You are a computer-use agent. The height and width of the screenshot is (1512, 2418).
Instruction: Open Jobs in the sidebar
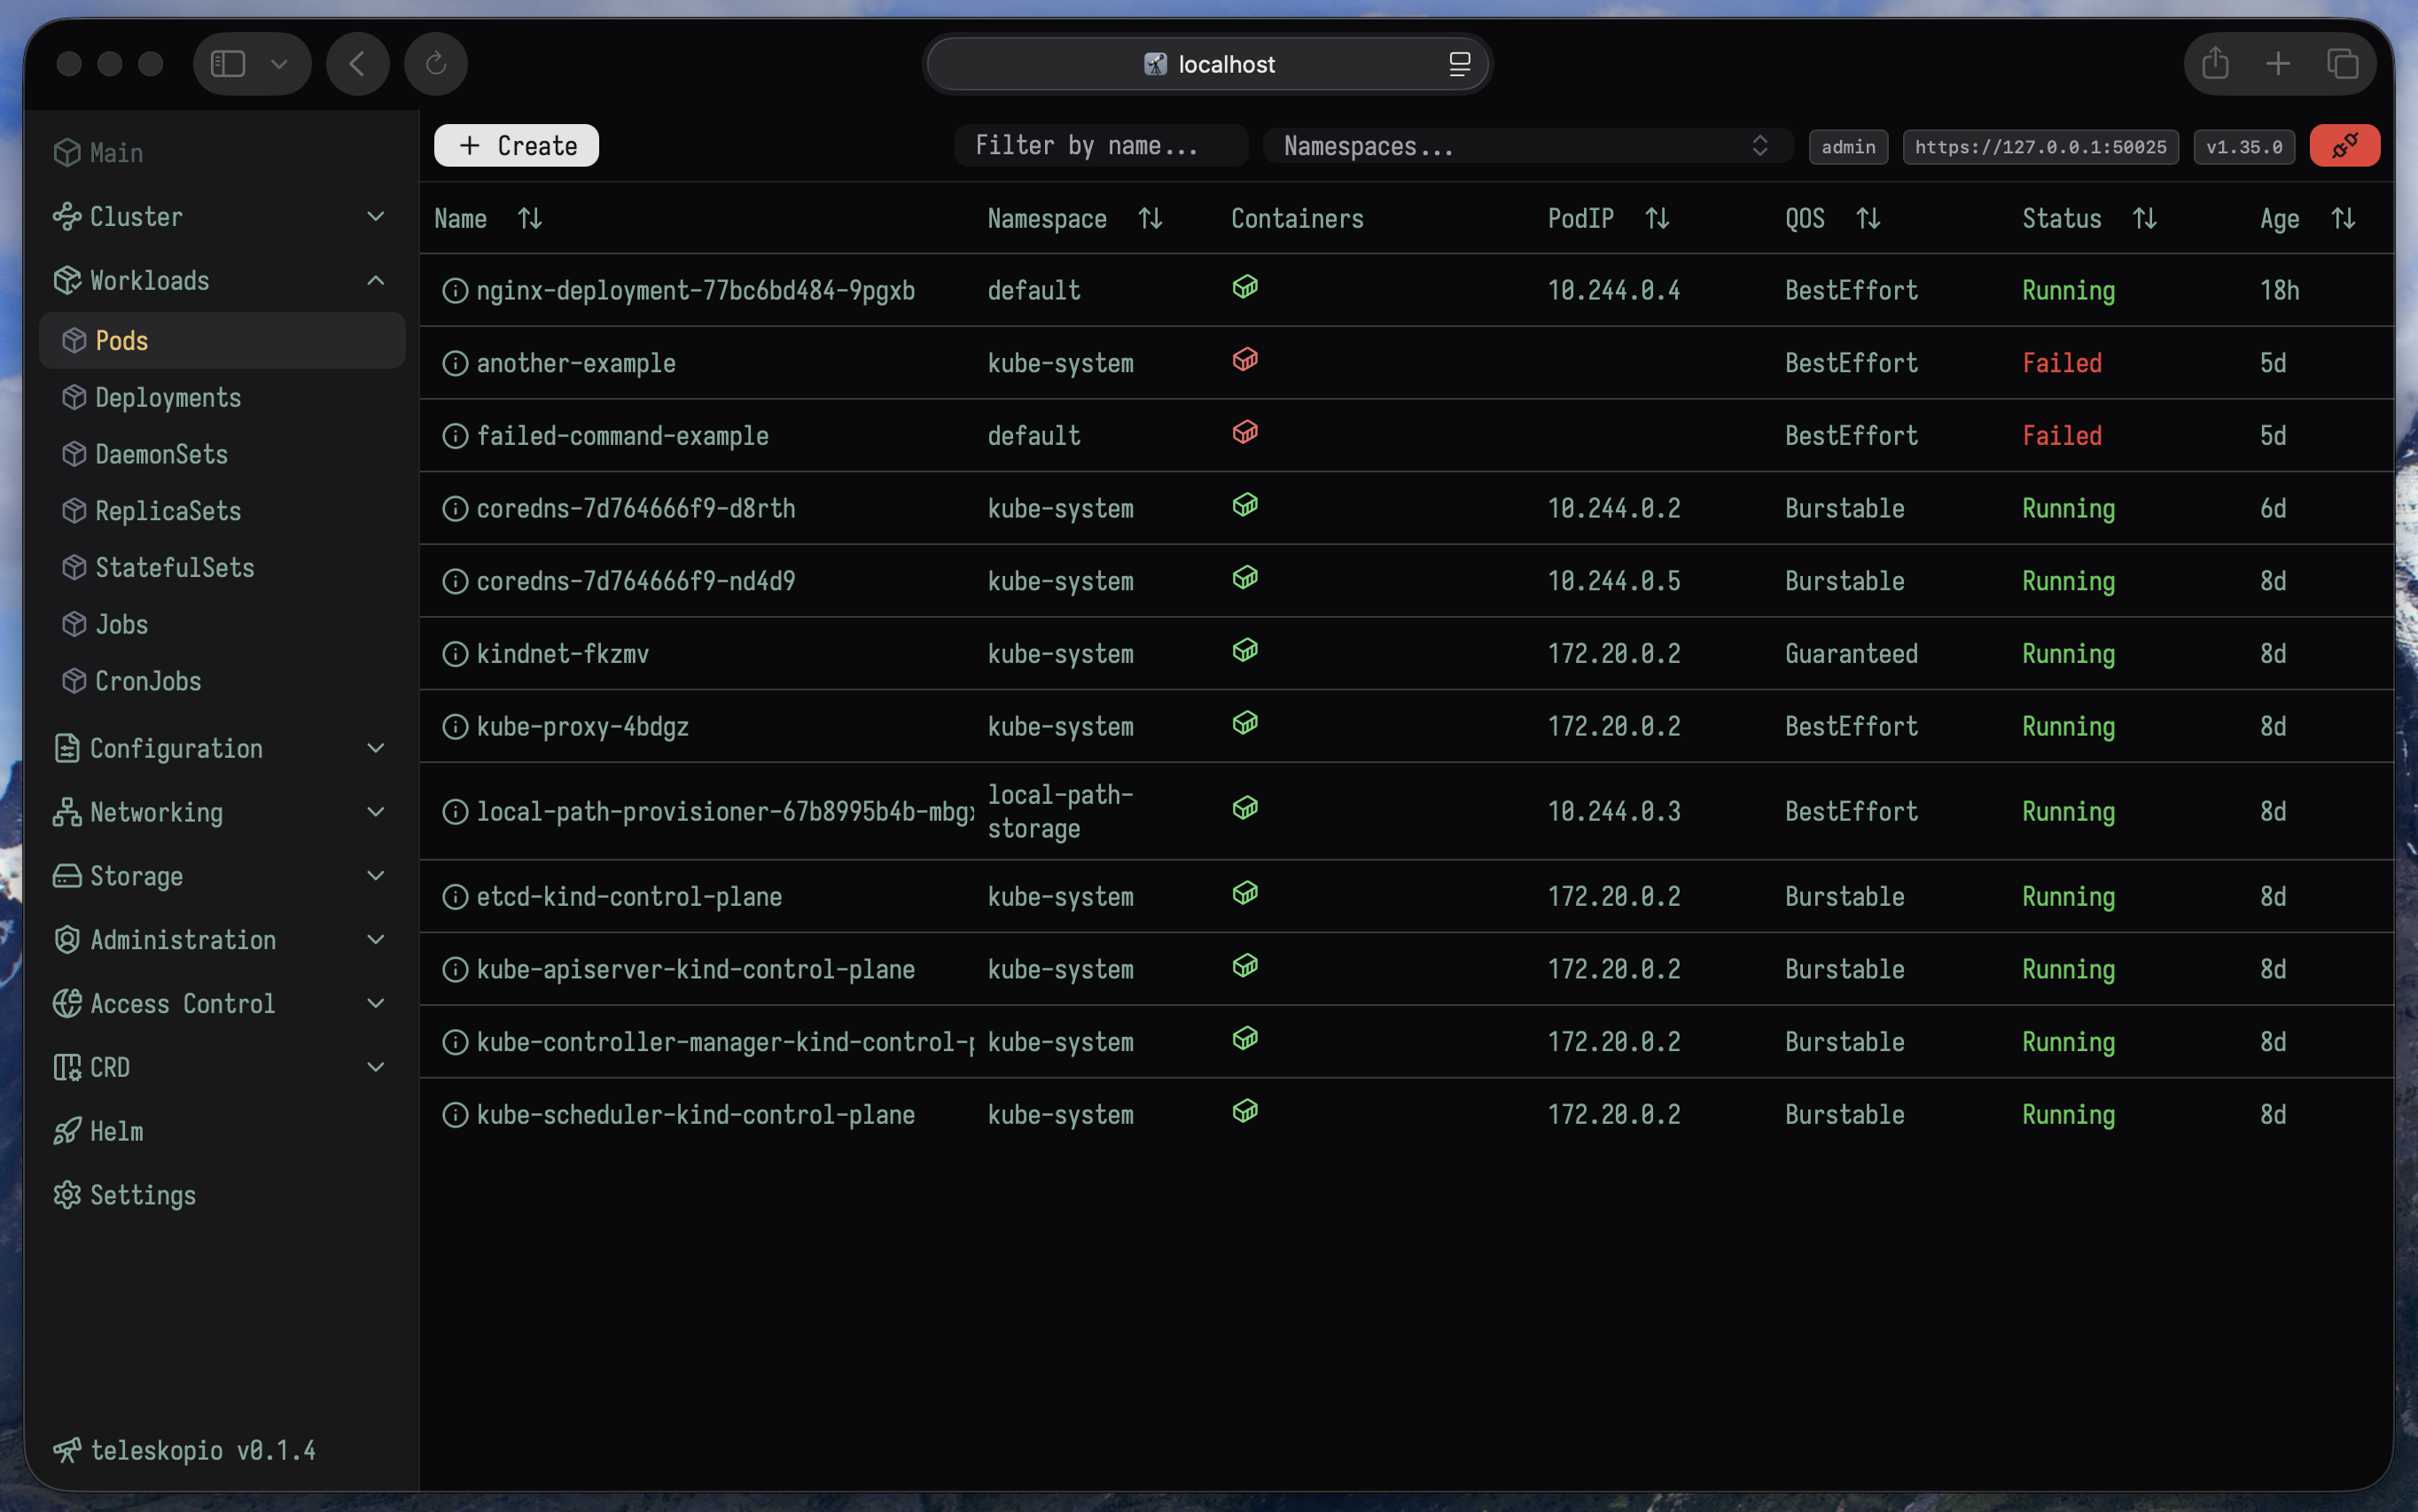(x=222, y=625)
